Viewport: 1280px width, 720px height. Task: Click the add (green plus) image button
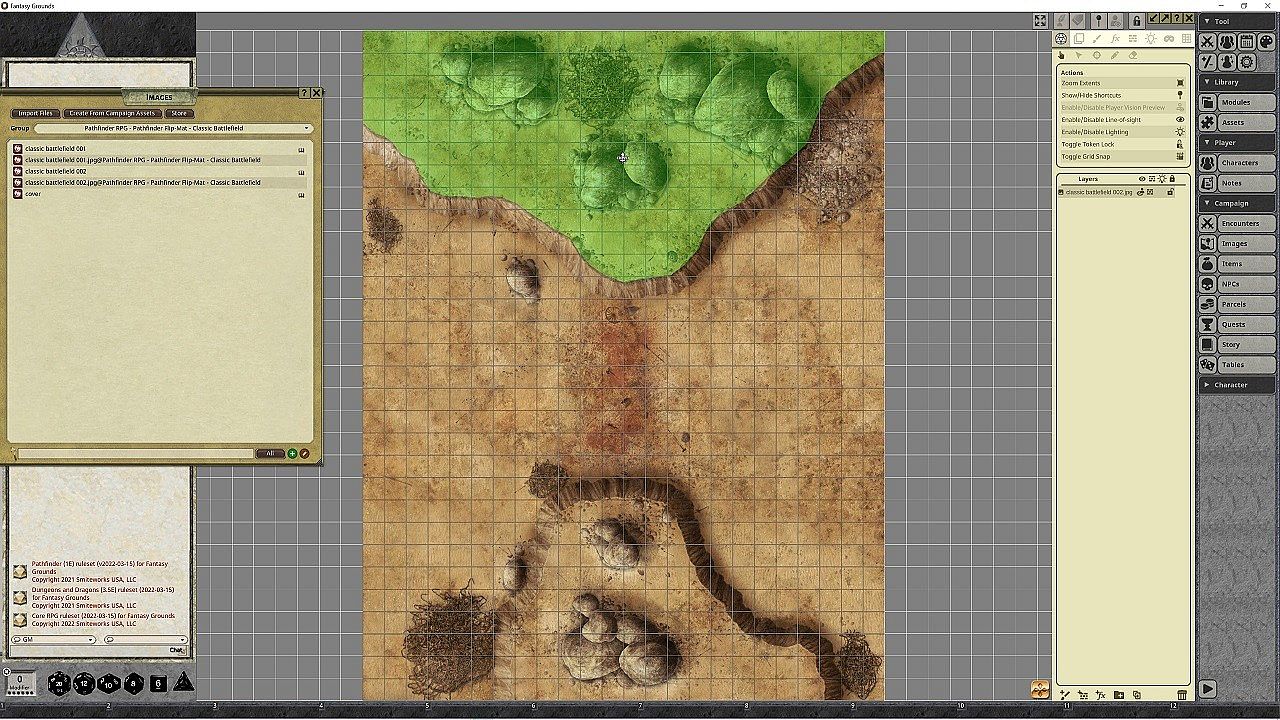click(x=292, y=453)
